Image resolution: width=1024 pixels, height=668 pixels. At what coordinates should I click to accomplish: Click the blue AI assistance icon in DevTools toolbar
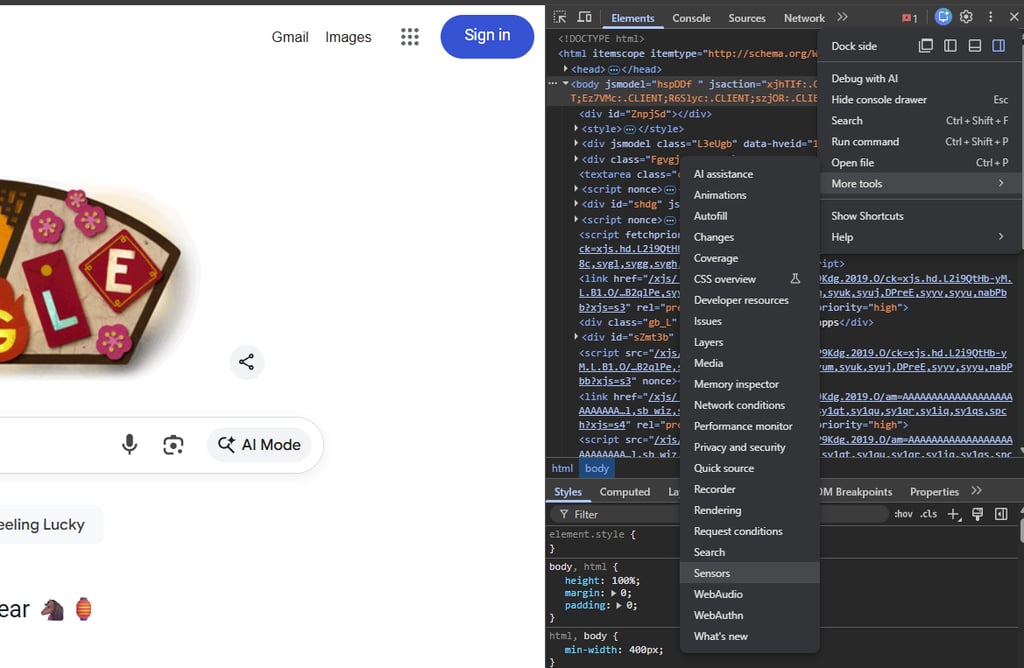942,17
